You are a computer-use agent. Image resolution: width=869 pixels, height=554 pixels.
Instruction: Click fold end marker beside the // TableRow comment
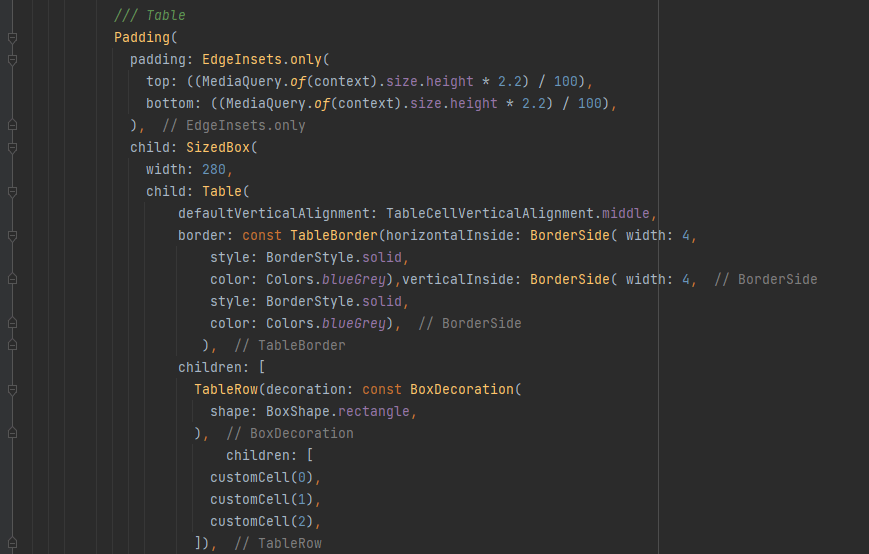[12, 543]
